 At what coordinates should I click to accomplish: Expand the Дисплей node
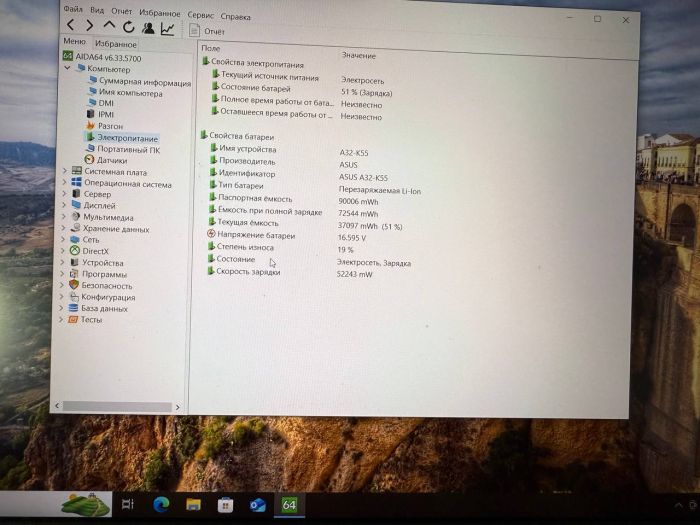click(x=63, y=205)
